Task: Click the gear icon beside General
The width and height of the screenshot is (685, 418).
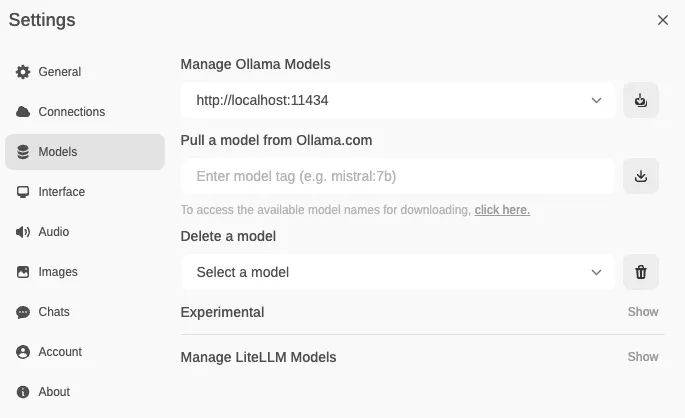Action: (23, 72)
